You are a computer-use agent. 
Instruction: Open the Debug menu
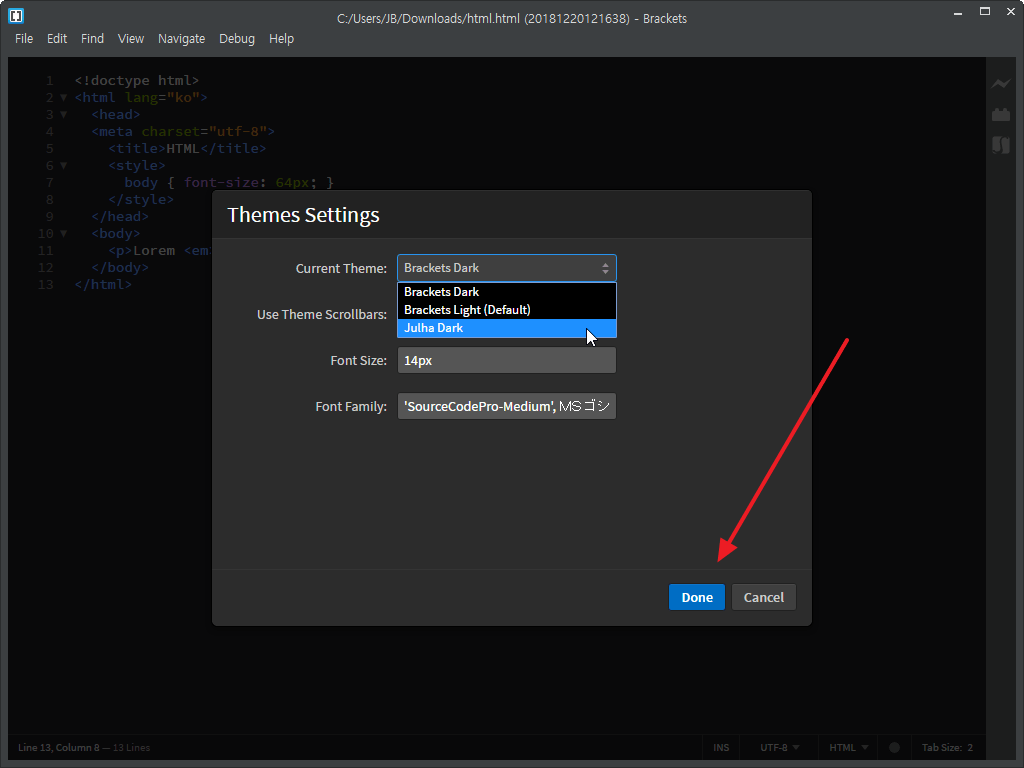pos(236,39)
